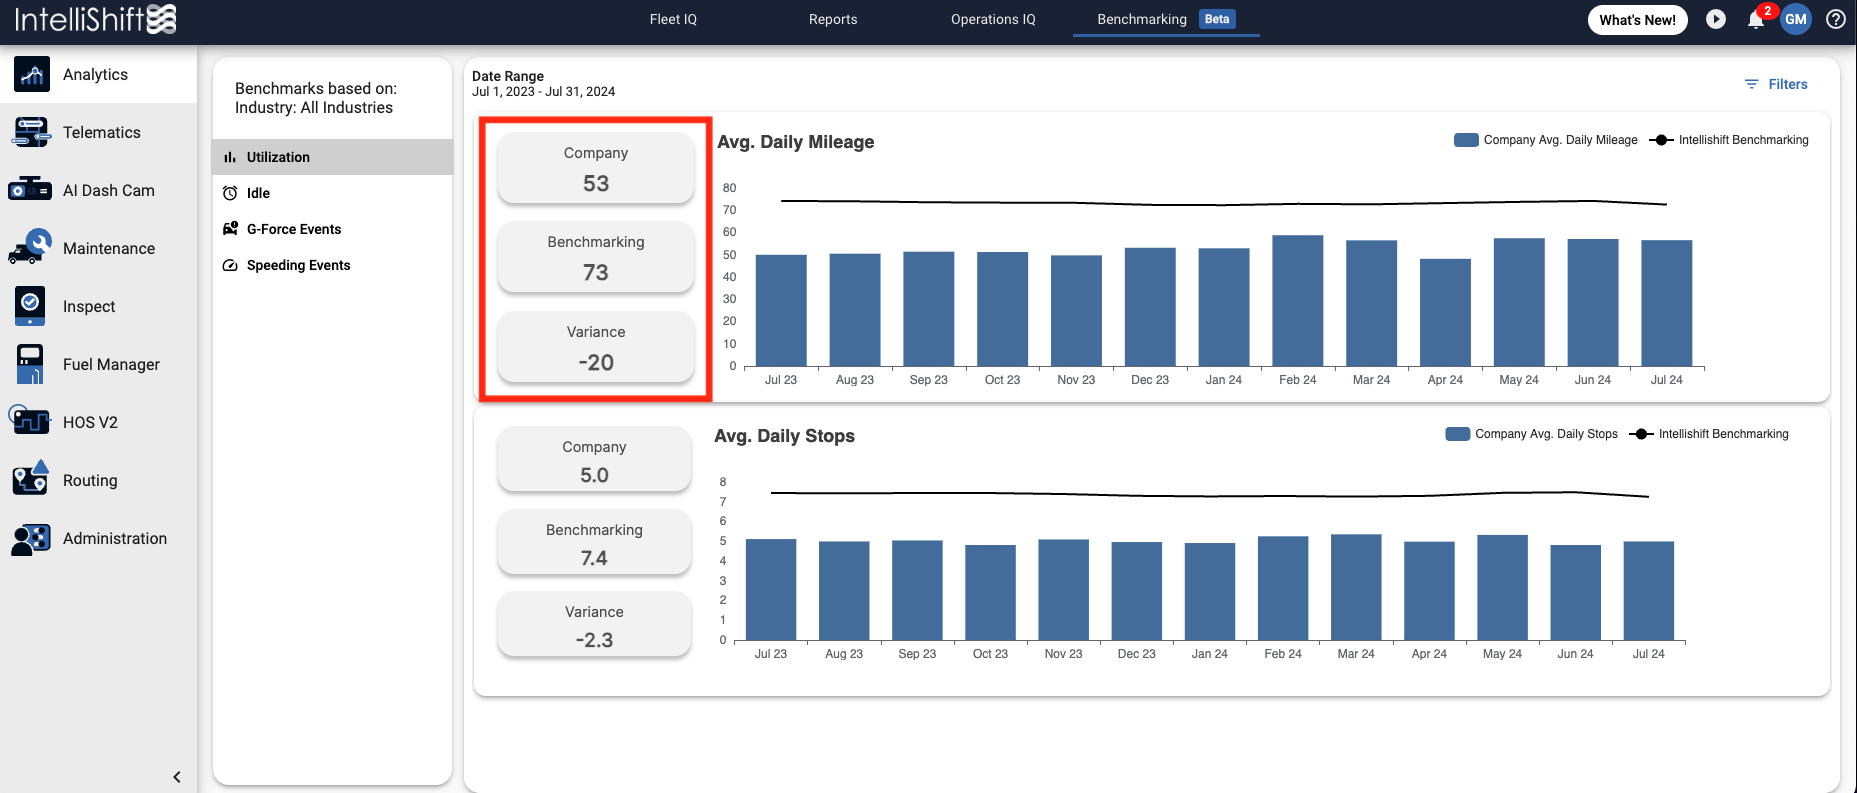Click the Telematics sidebar icon
Screen dimensions: 1857x793
click(x=32, y=133)
